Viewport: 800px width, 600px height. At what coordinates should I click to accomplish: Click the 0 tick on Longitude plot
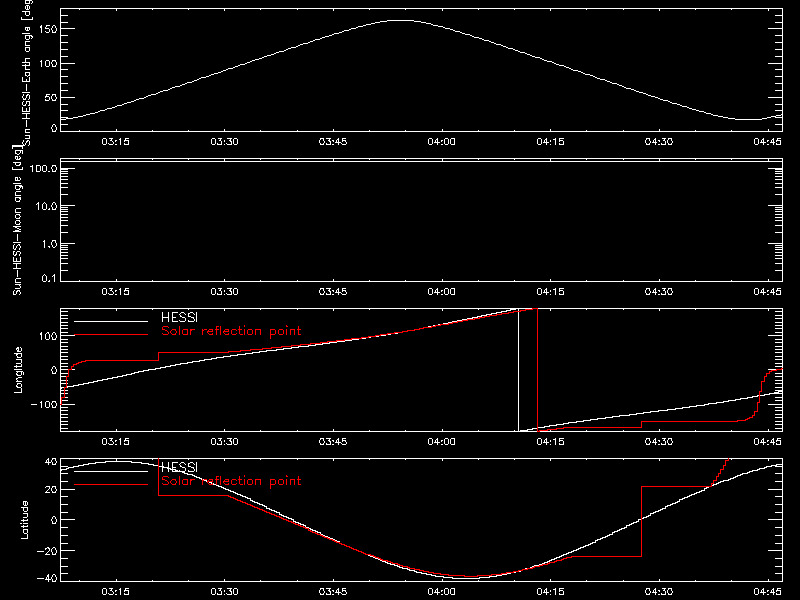pos(54,370)
